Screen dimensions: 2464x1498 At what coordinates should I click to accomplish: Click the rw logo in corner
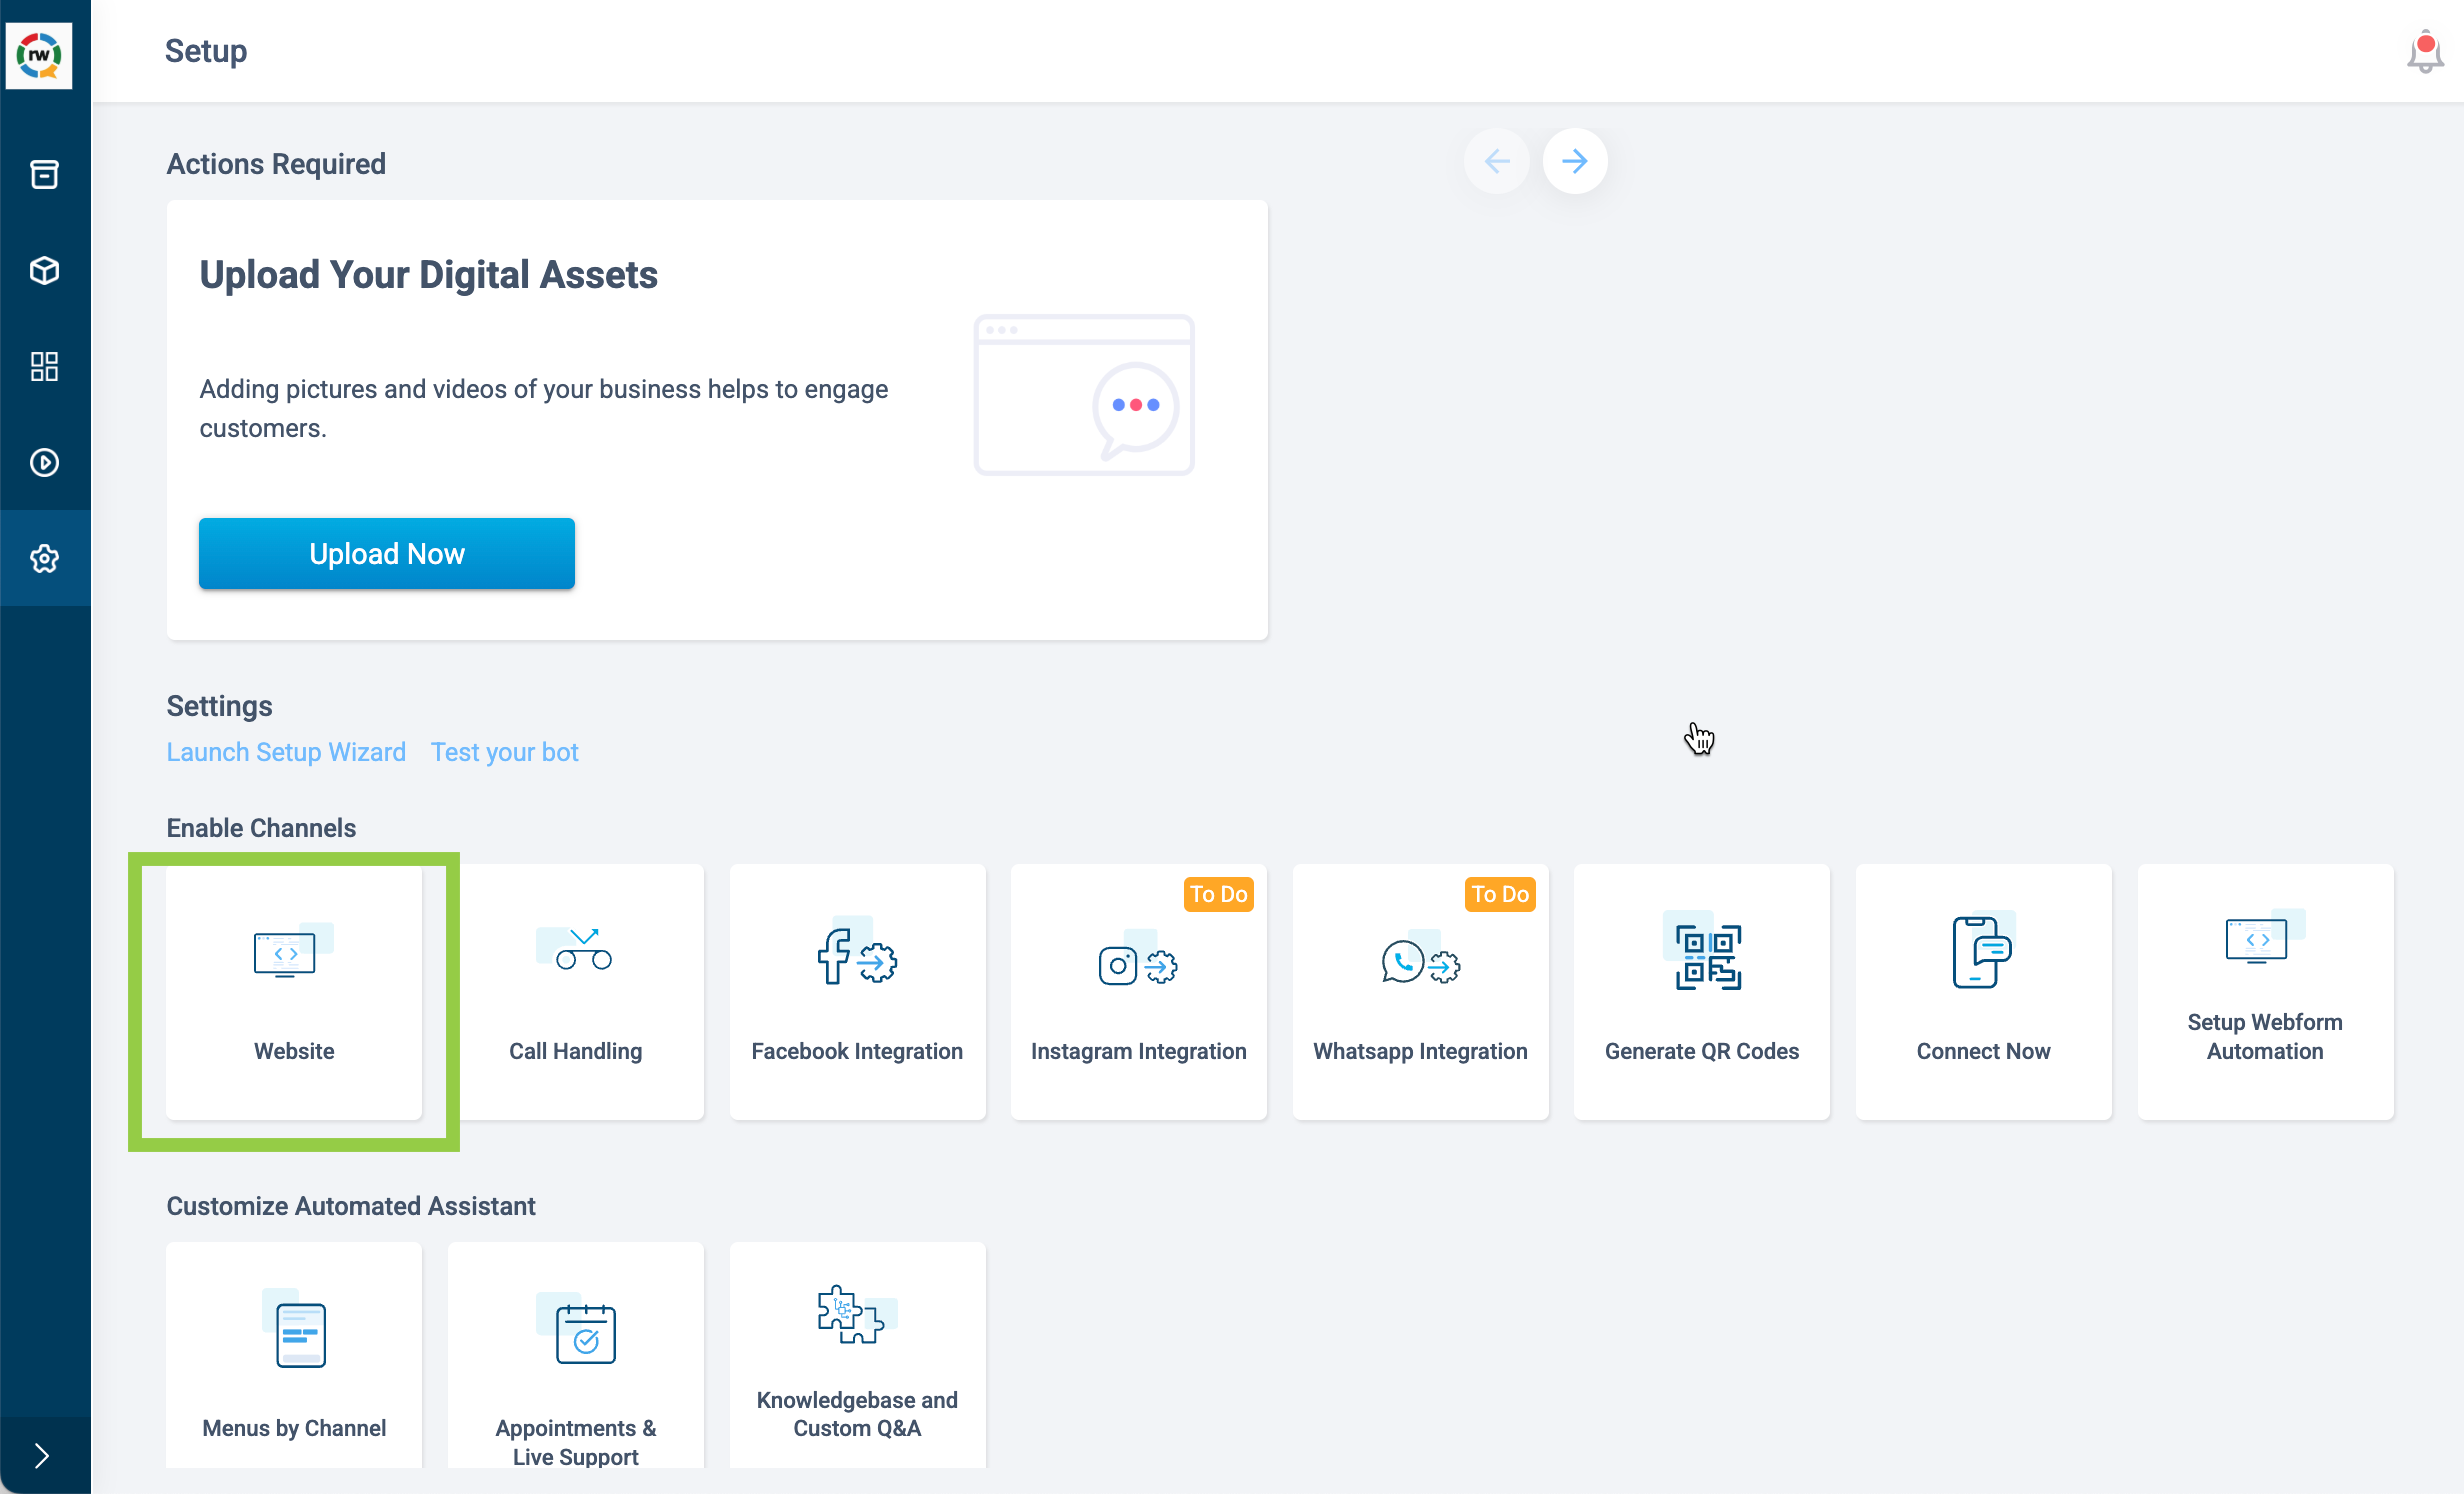[39, 54]
